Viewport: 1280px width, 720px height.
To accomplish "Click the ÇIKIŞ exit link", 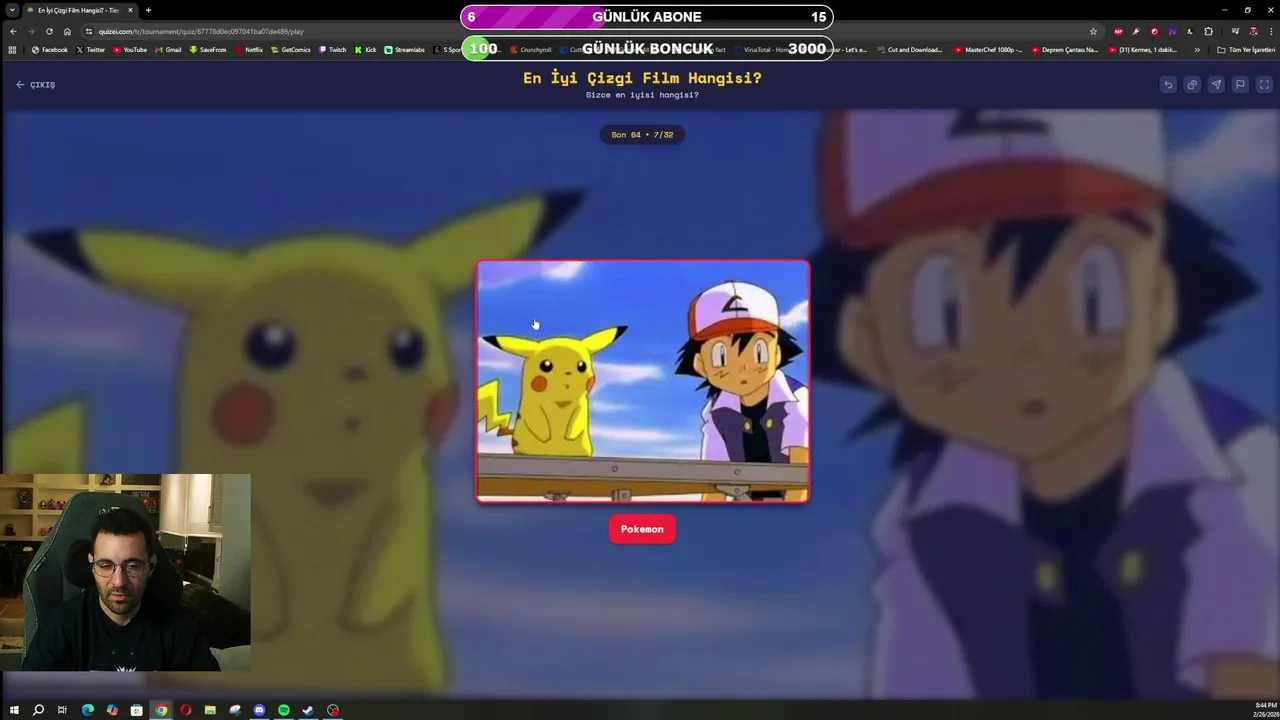I will 35,85.
